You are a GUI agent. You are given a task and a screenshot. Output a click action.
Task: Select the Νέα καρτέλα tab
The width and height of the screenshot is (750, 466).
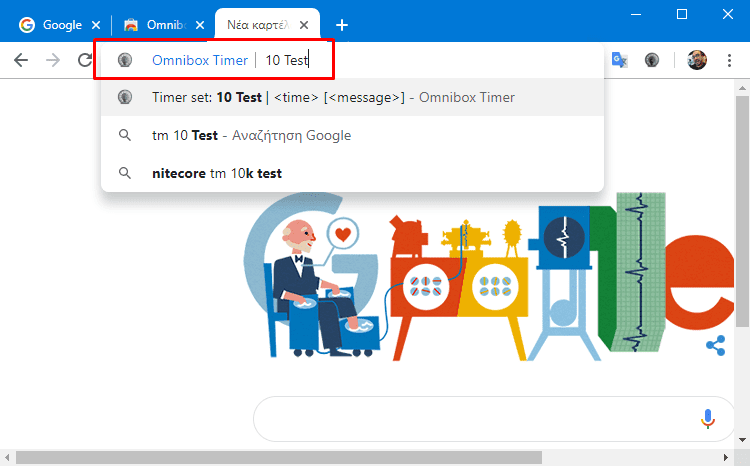267,25
